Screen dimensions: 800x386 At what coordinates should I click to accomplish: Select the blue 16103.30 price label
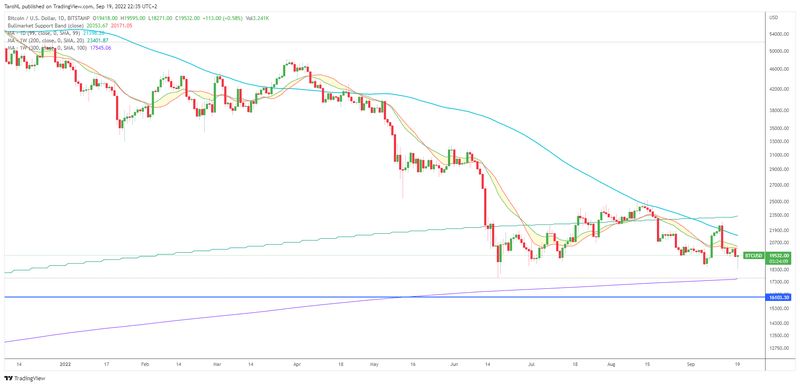pos(778,296)
